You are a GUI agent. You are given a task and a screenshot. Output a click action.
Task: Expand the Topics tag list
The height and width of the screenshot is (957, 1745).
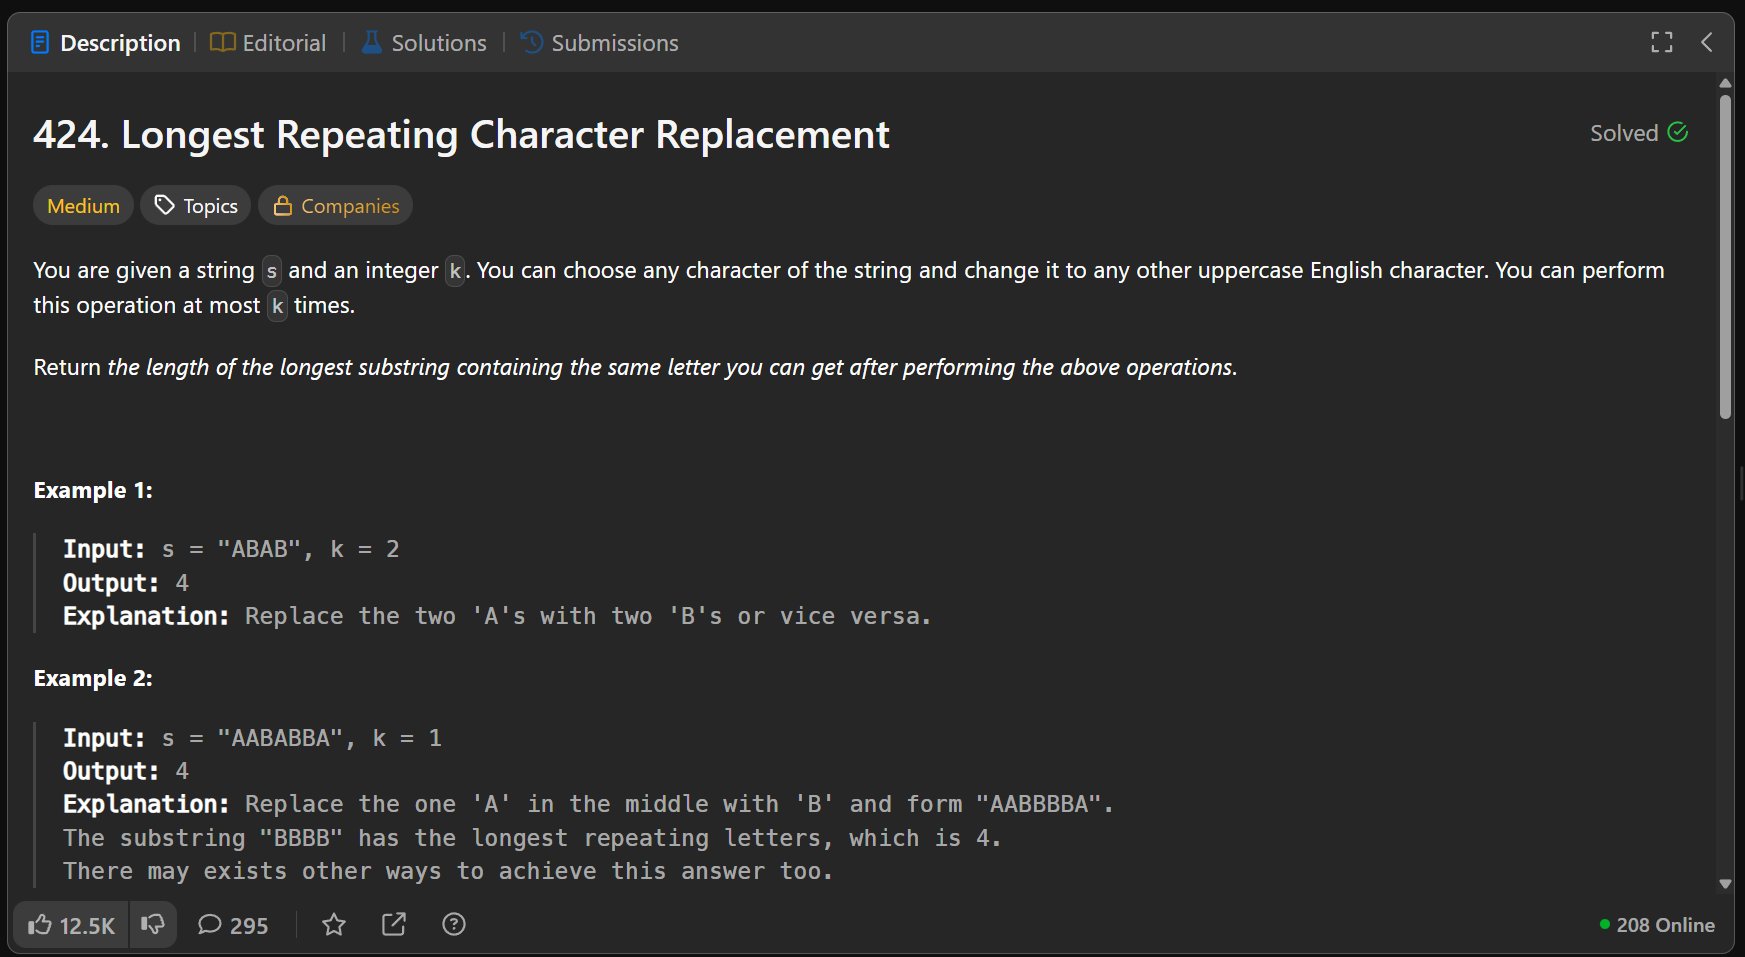click(196, 206)
